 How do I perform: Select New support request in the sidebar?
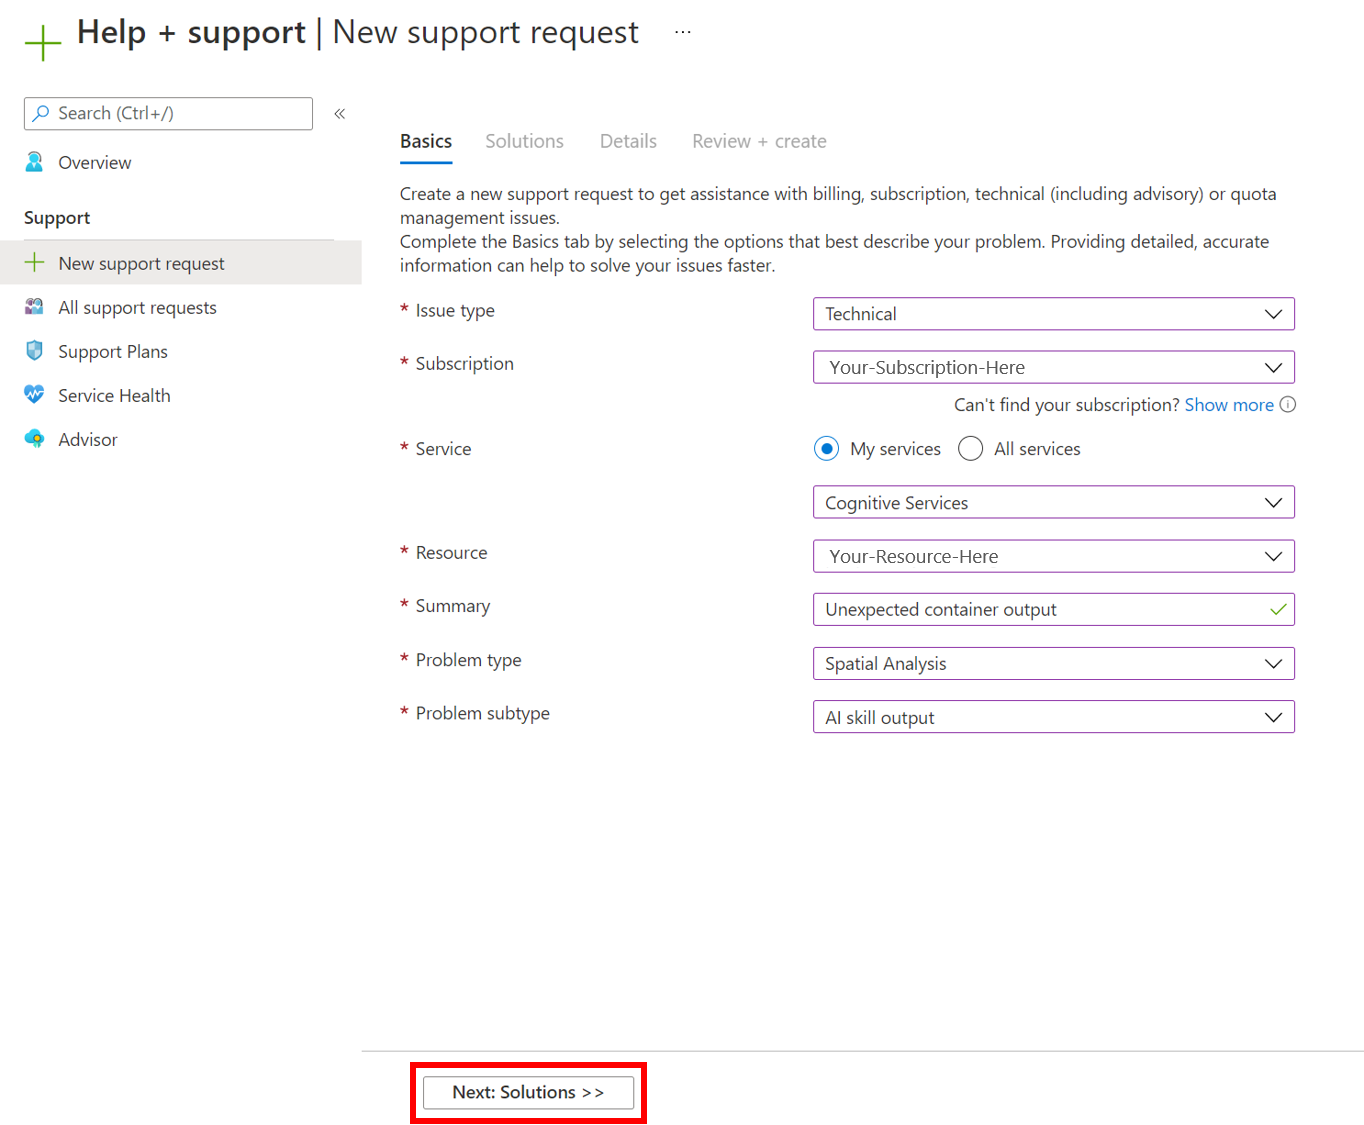click(x=181, y=263)
